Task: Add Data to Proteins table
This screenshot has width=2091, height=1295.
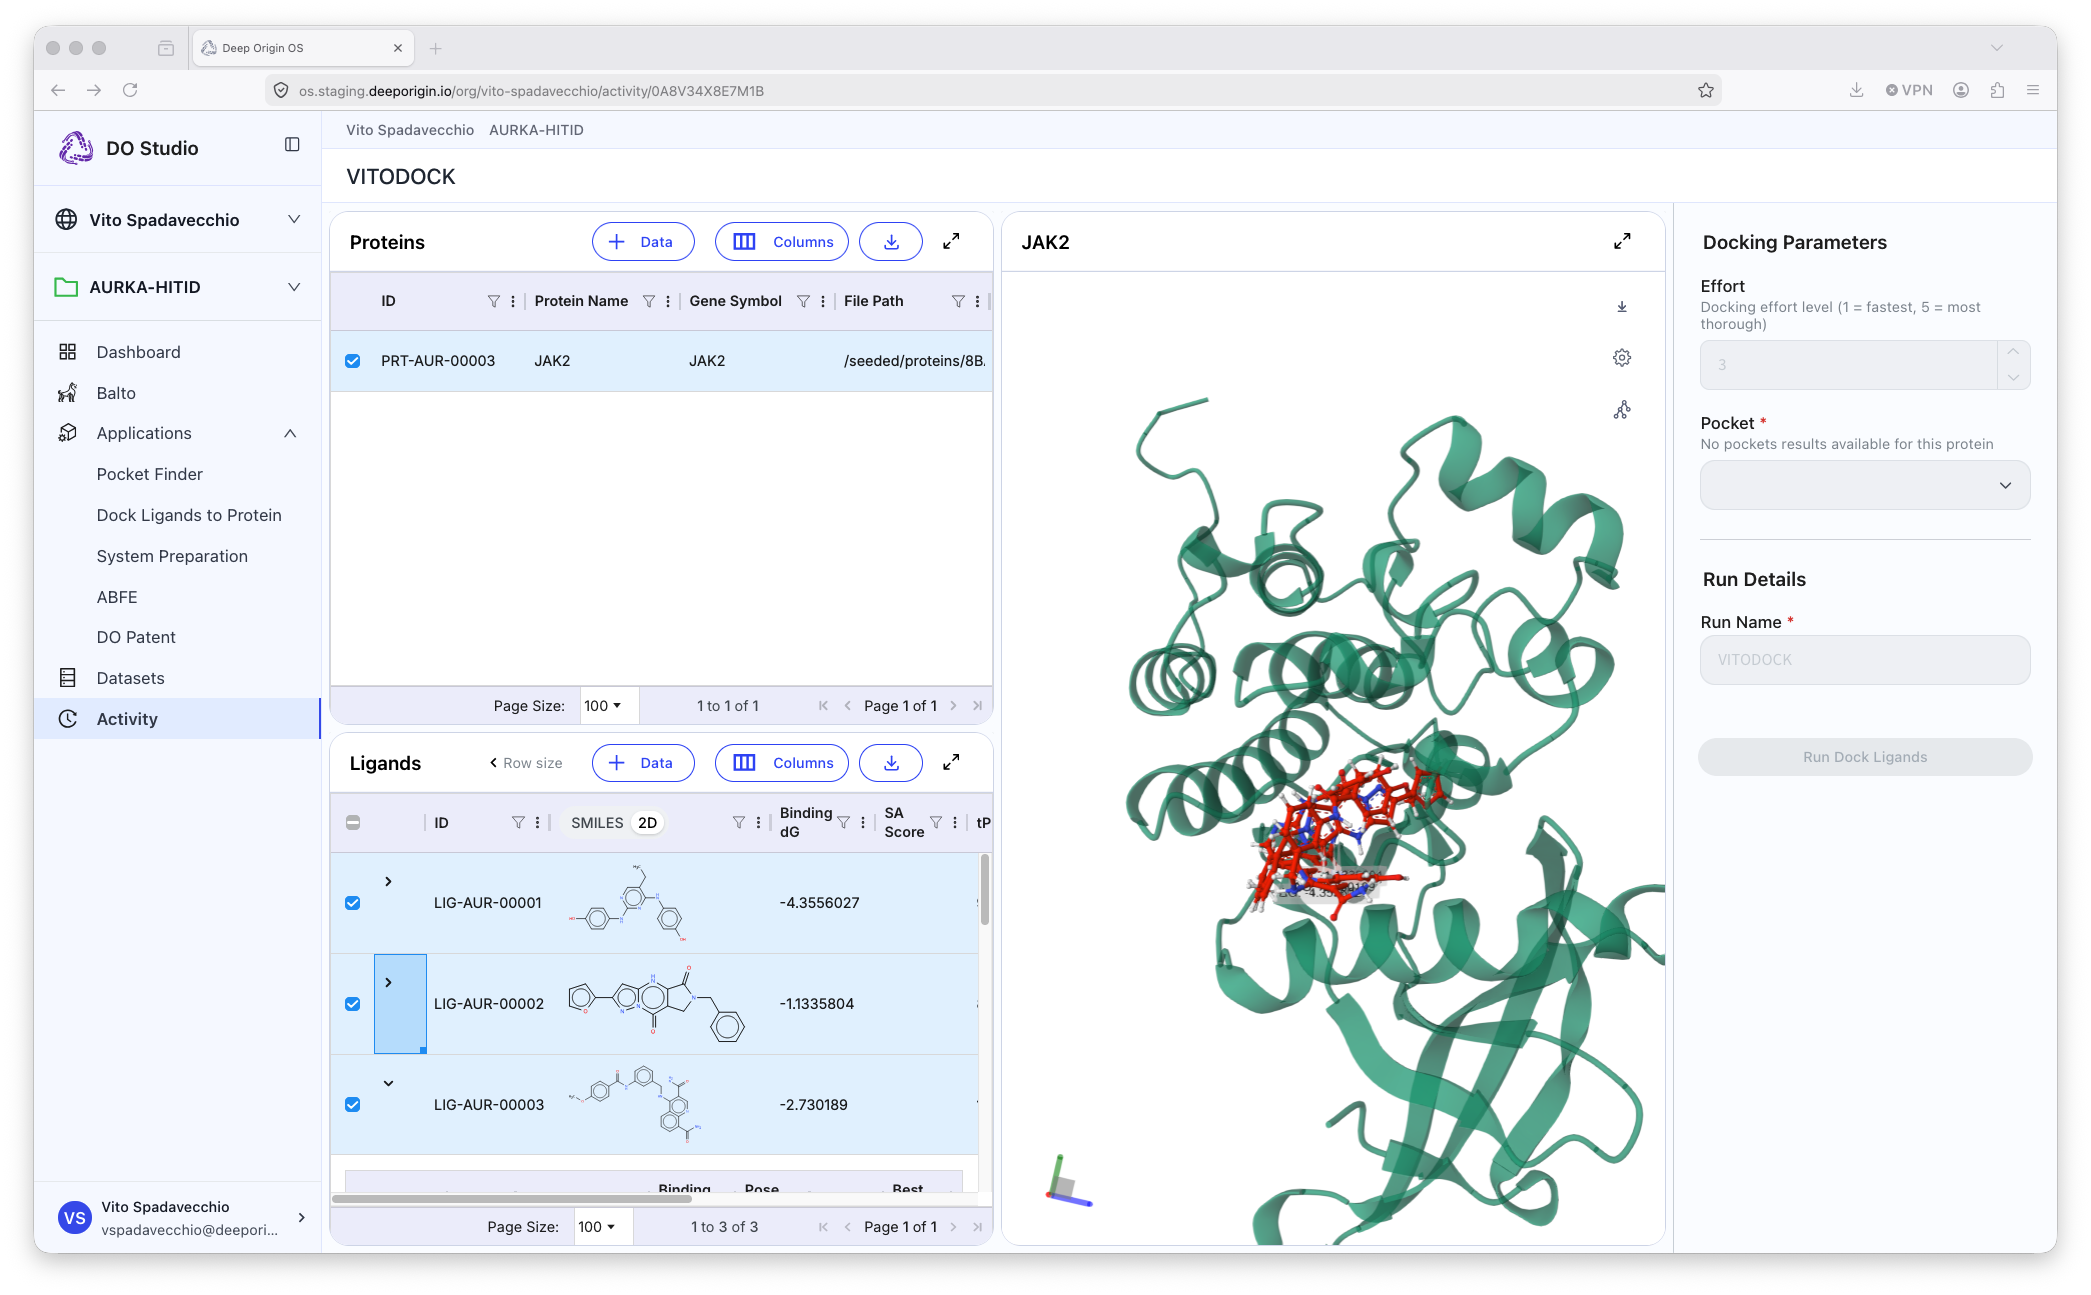Action: click(643, 242)
